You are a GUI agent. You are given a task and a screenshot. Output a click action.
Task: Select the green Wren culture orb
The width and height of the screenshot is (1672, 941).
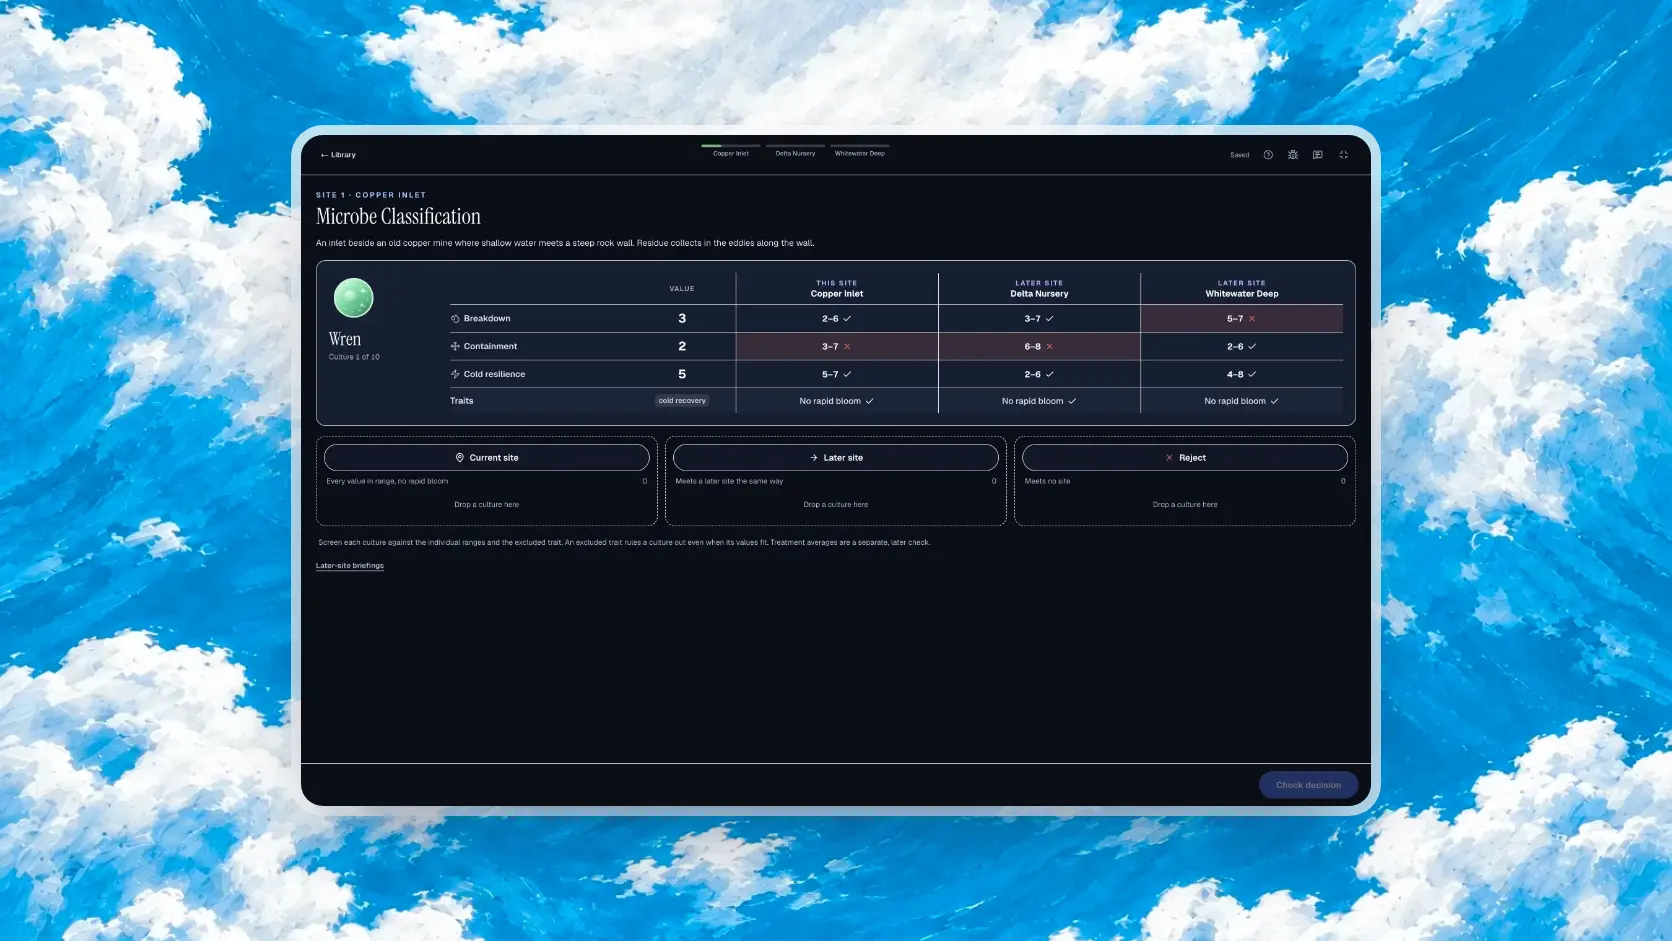coord(353,298)
